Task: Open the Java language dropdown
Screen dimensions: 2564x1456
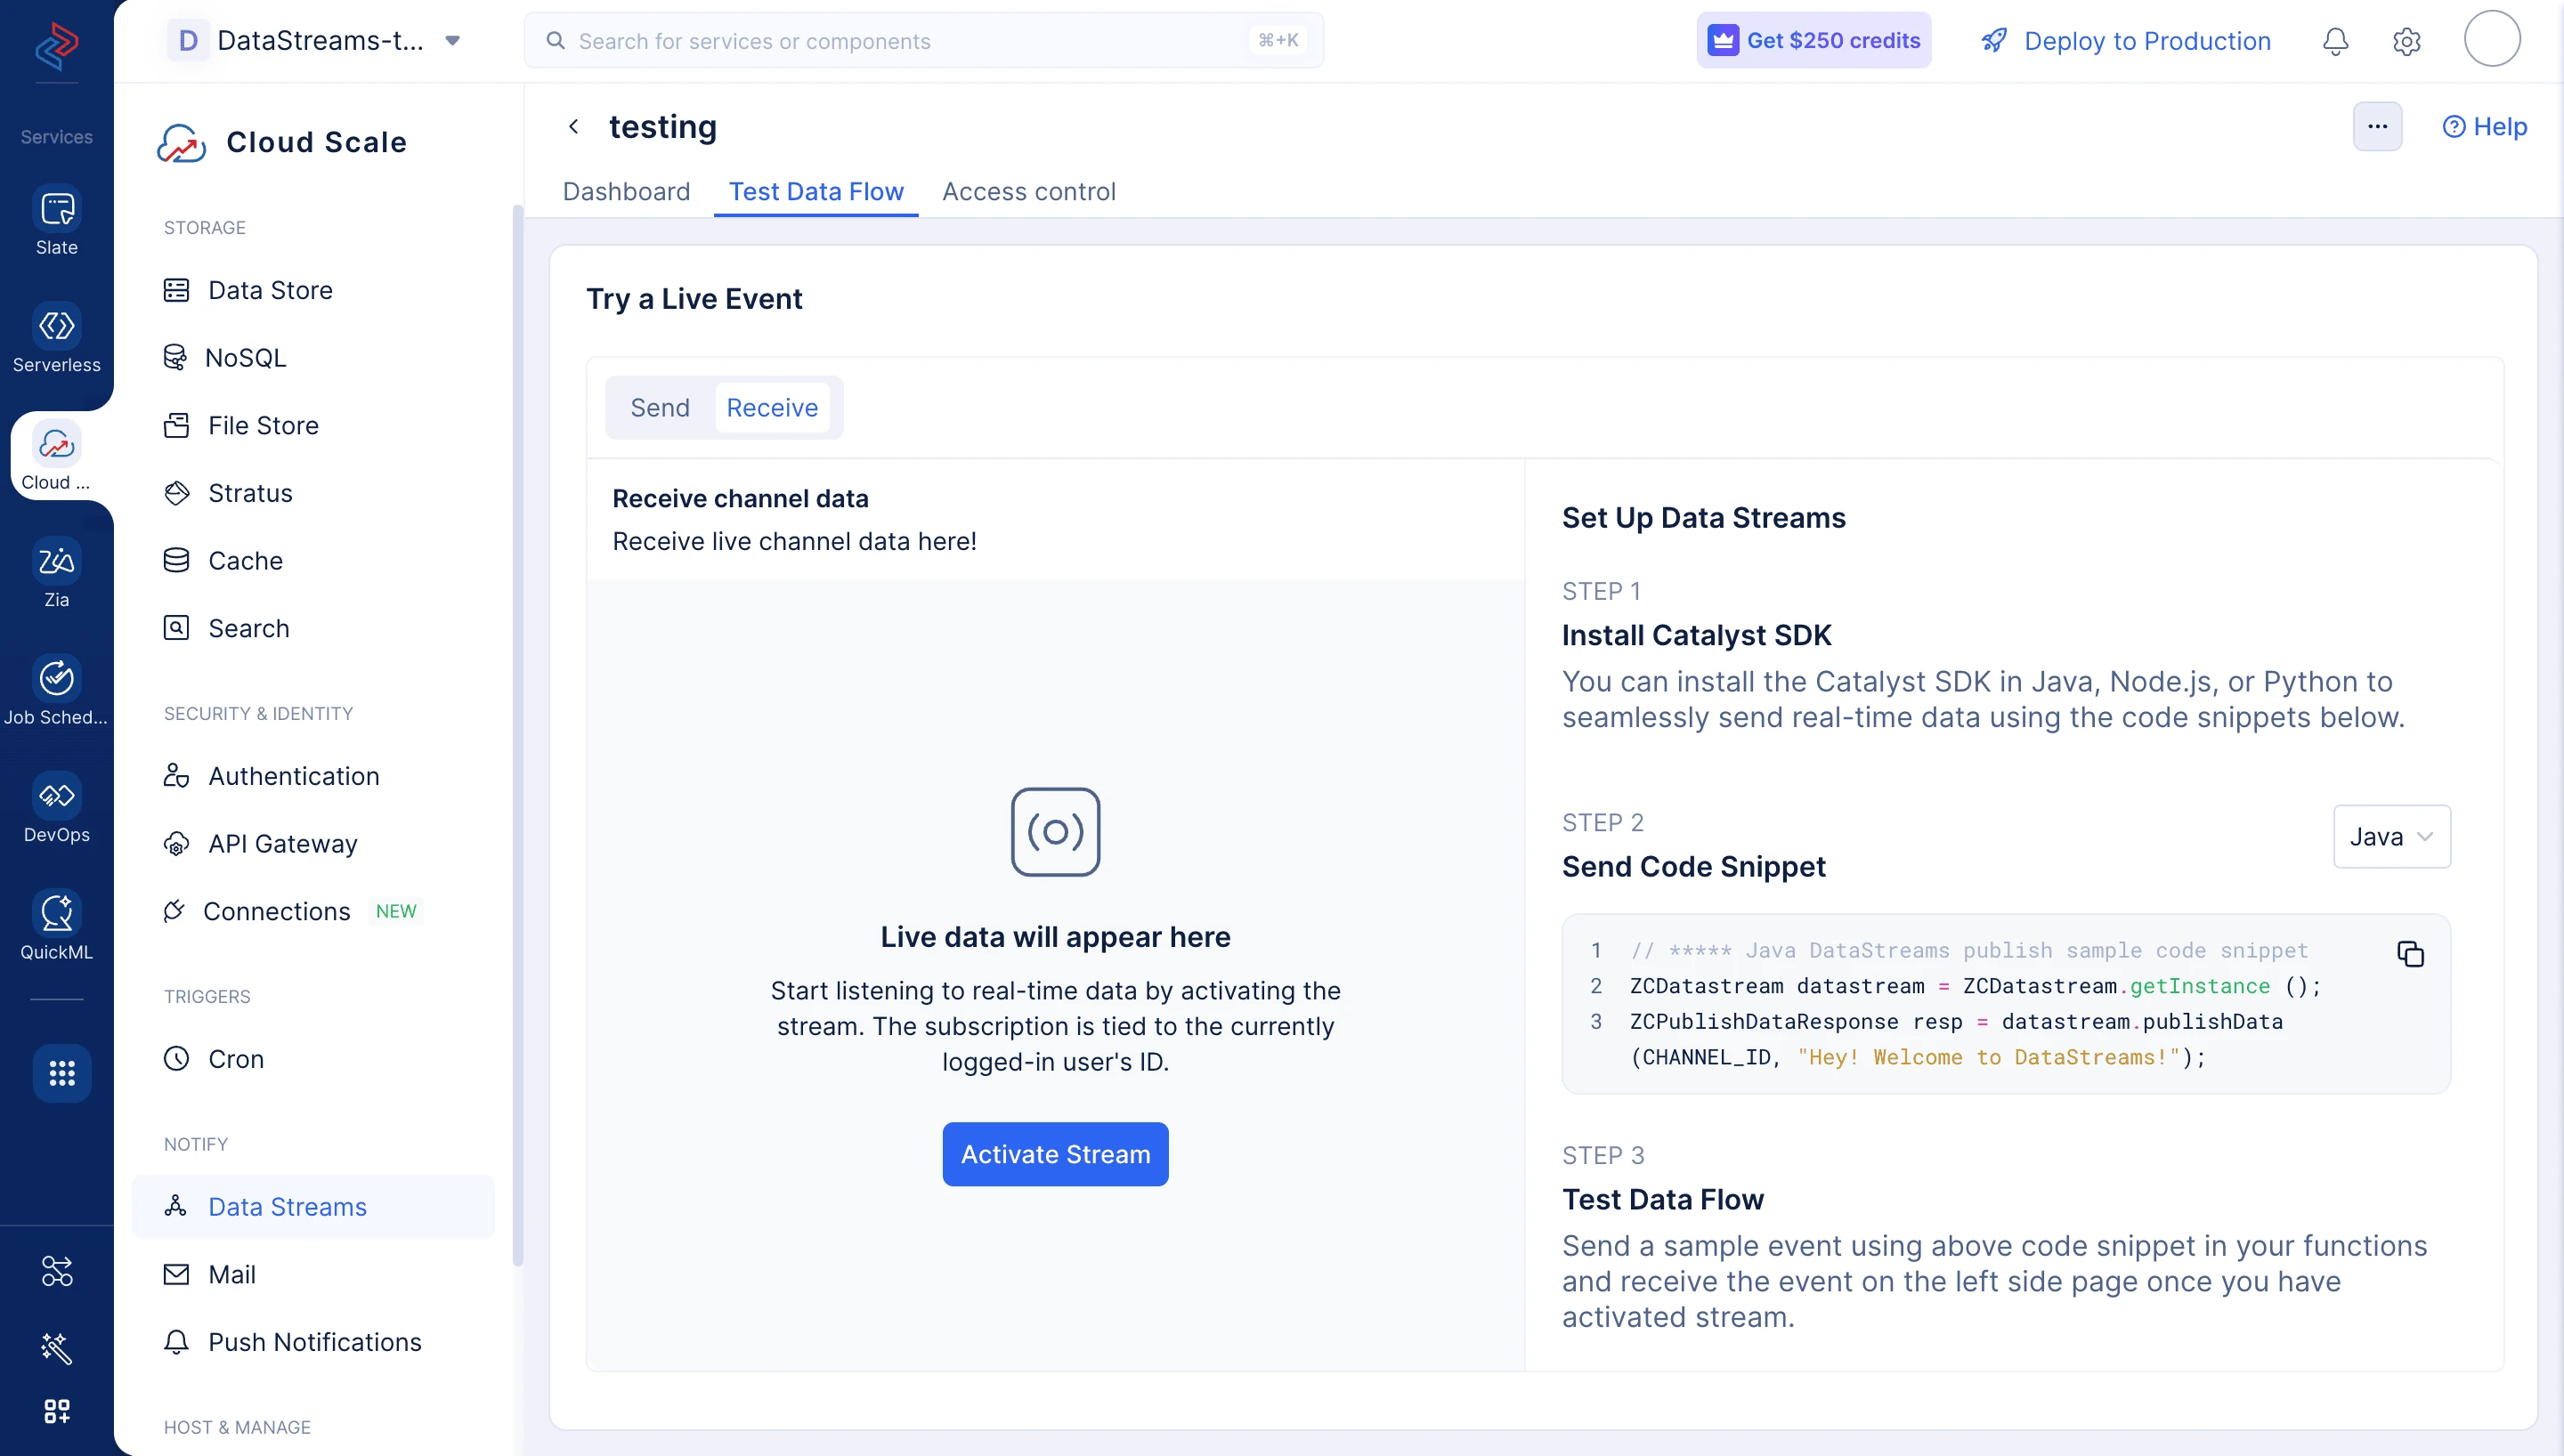Action: [2391, 836]
